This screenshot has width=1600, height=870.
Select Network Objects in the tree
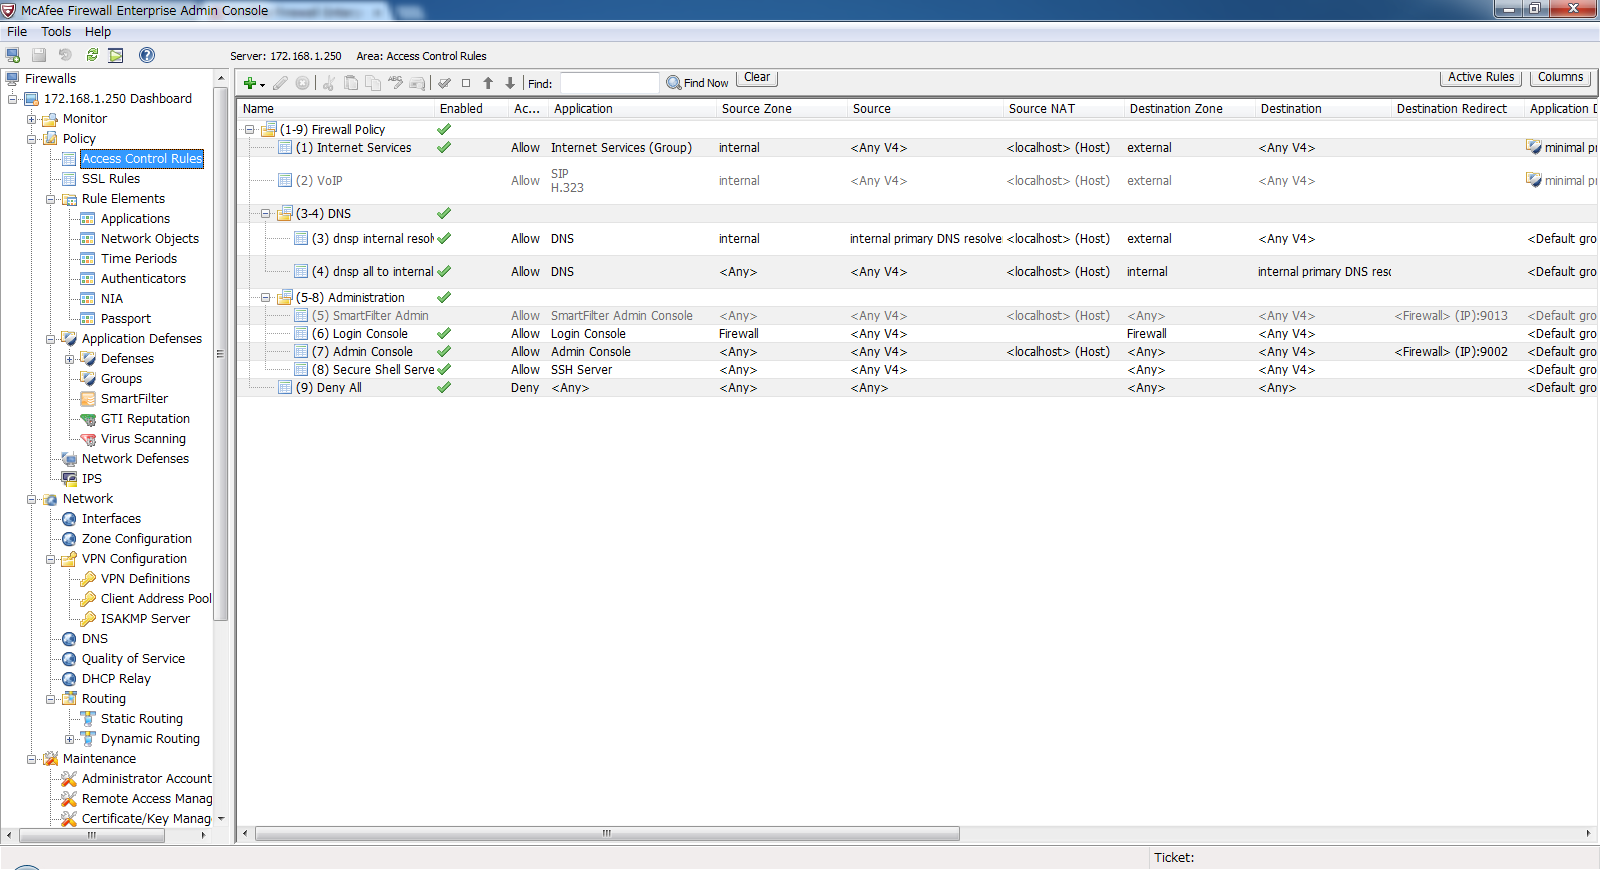(x=150, y=239)
